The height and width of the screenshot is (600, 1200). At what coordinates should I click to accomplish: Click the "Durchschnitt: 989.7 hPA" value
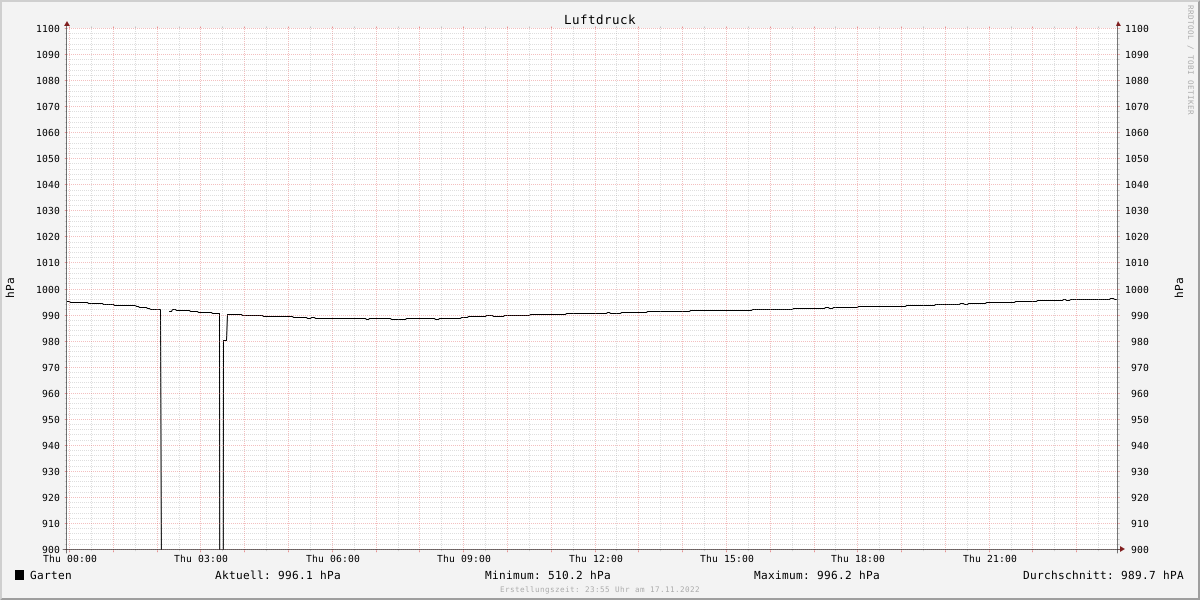1103,575
